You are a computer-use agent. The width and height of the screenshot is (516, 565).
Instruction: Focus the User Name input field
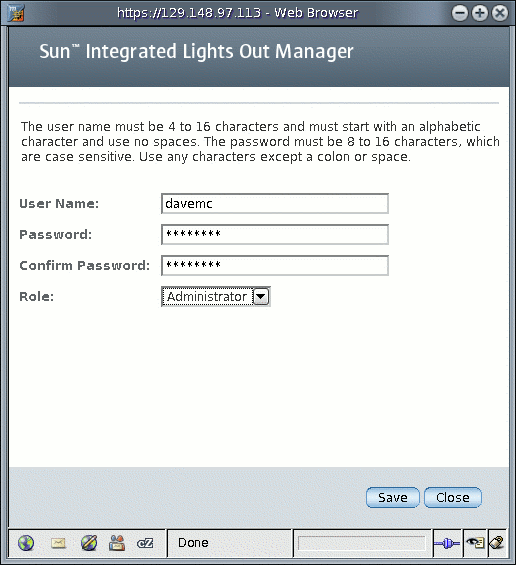pyautogui.click(x=275, y=204)
